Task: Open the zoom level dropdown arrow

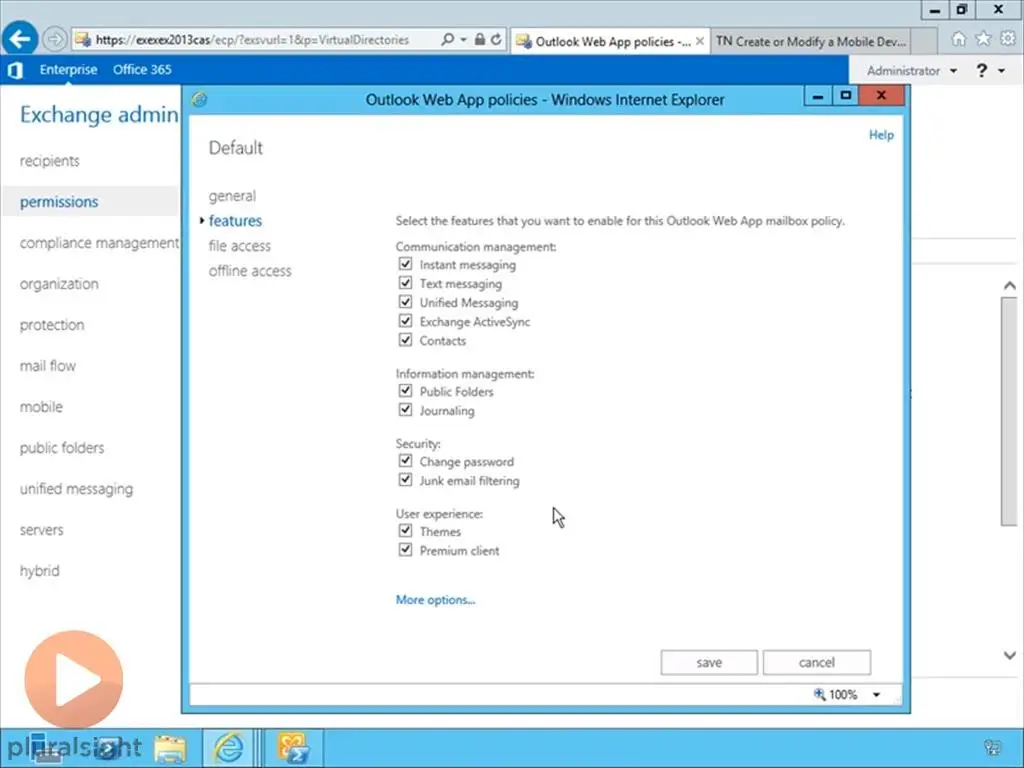Action: click(876, 695)
